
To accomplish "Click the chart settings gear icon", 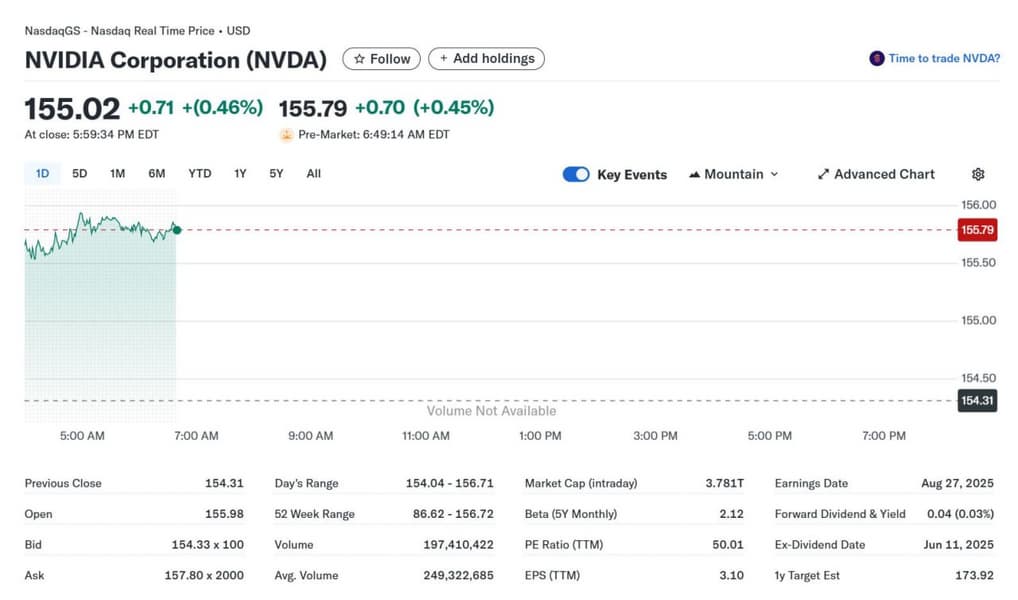I will (978, 174).
